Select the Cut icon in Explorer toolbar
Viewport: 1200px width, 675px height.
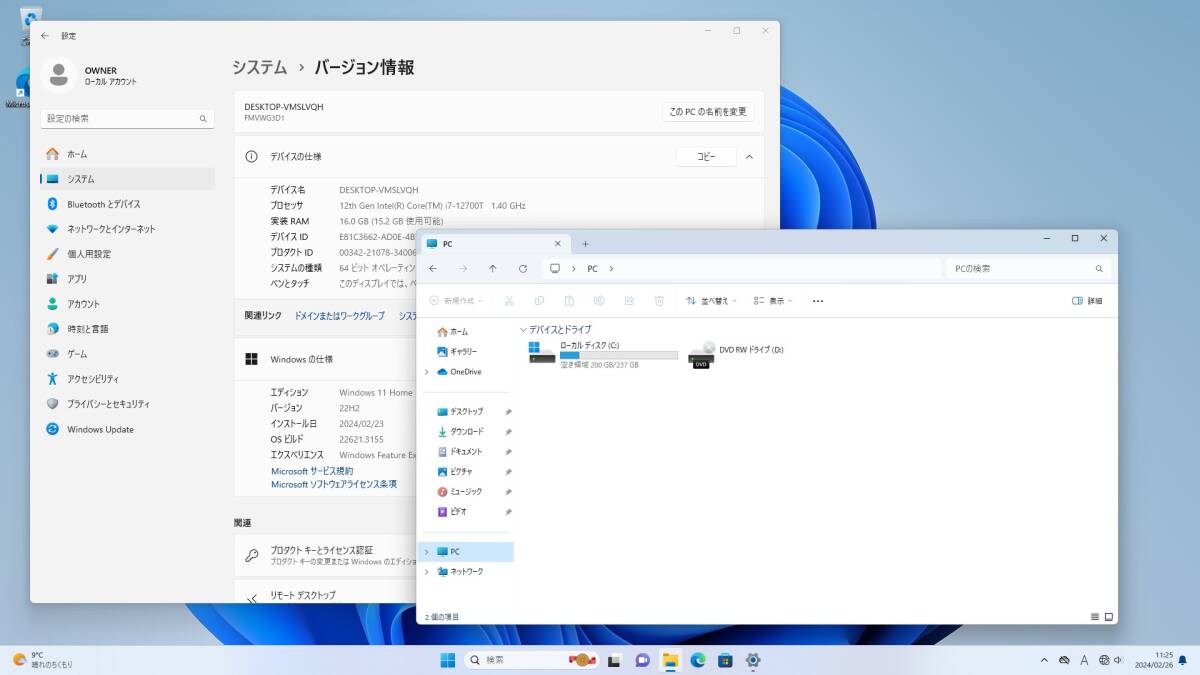tap(508, 301)
